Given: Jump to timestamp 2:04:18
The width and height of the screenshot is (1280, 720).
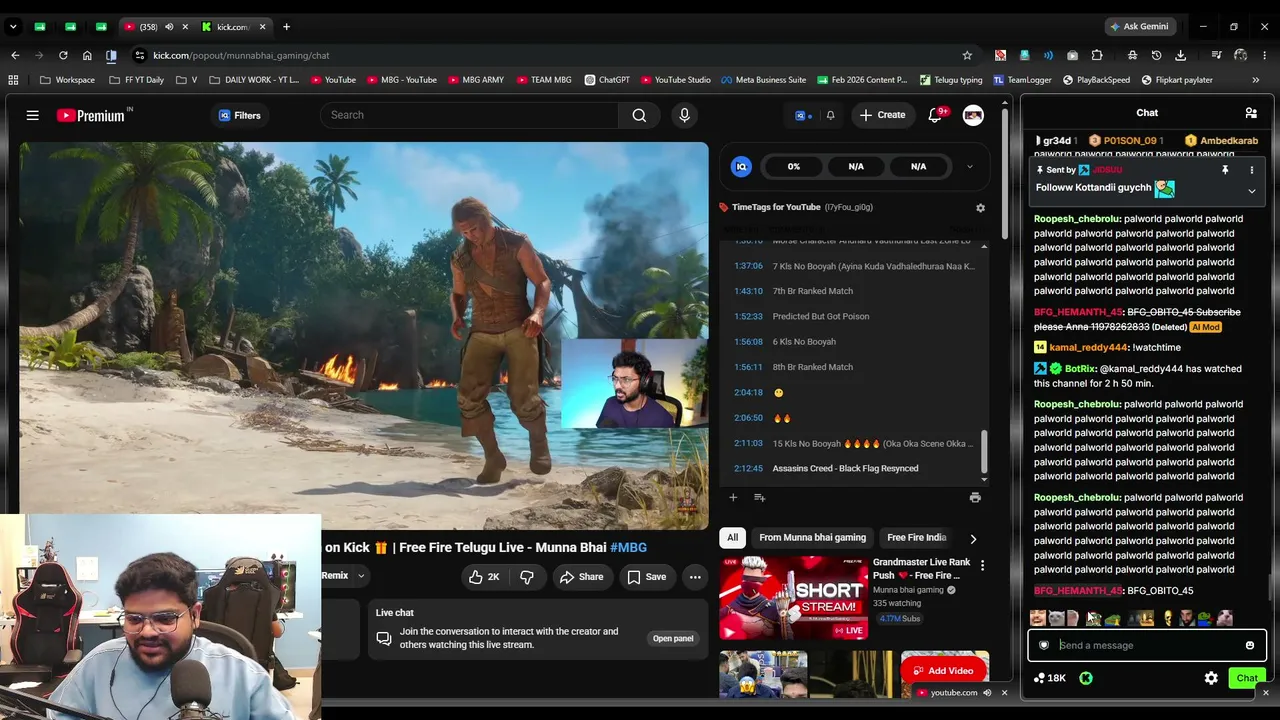Looking at the screenshot, I should (x=748, y=392).
